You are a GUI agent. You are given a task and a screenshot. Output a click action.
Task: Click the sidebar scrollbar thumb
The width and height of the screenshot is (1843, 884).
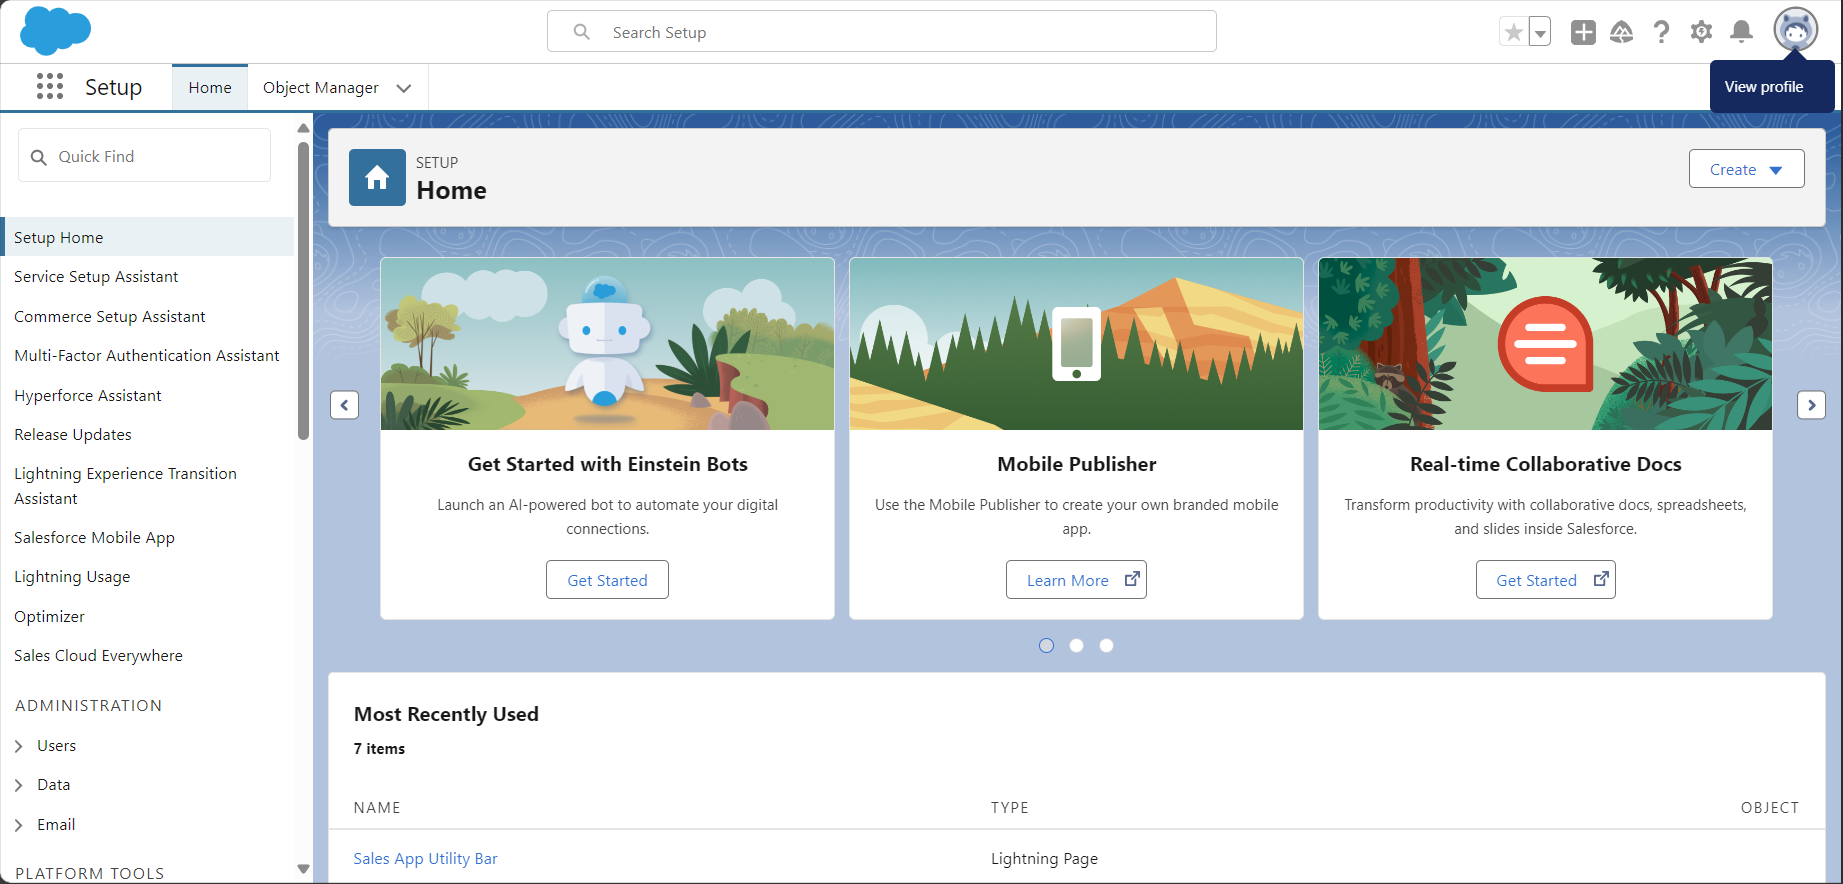coord(303,291)
